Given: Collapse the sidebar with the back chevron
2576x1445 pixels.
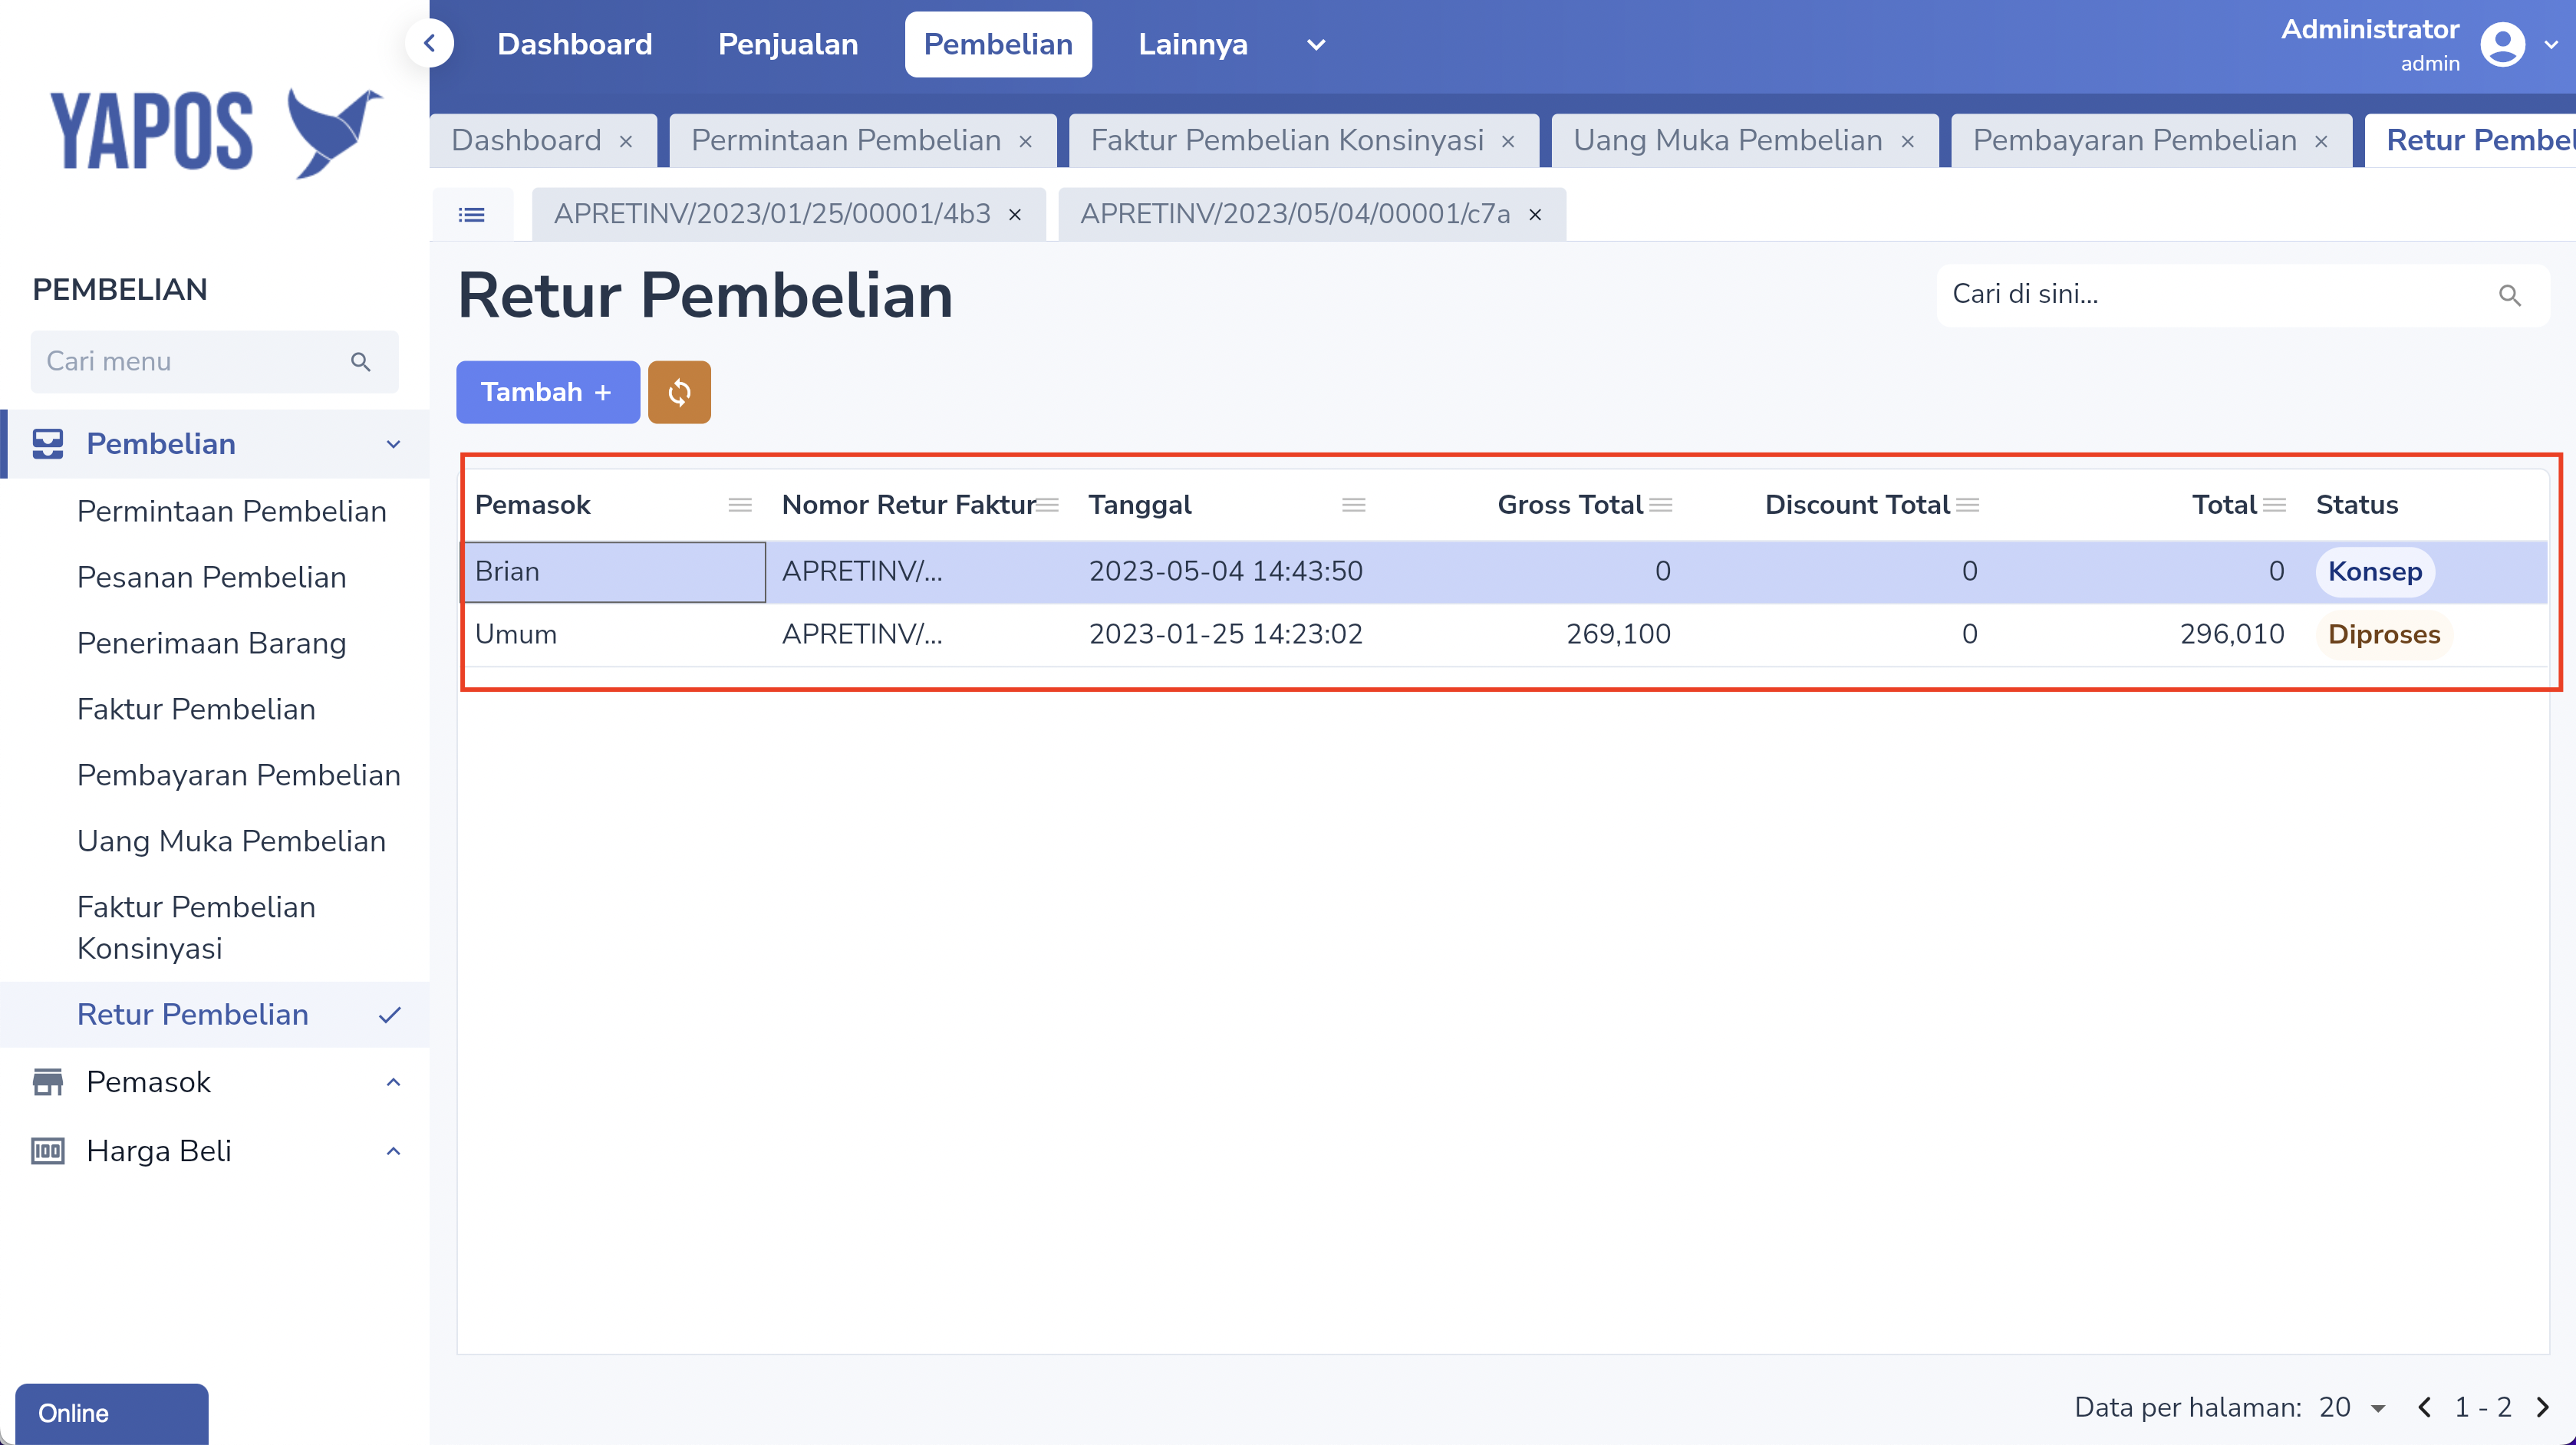Looking at the screenshot, I should 430,44.
